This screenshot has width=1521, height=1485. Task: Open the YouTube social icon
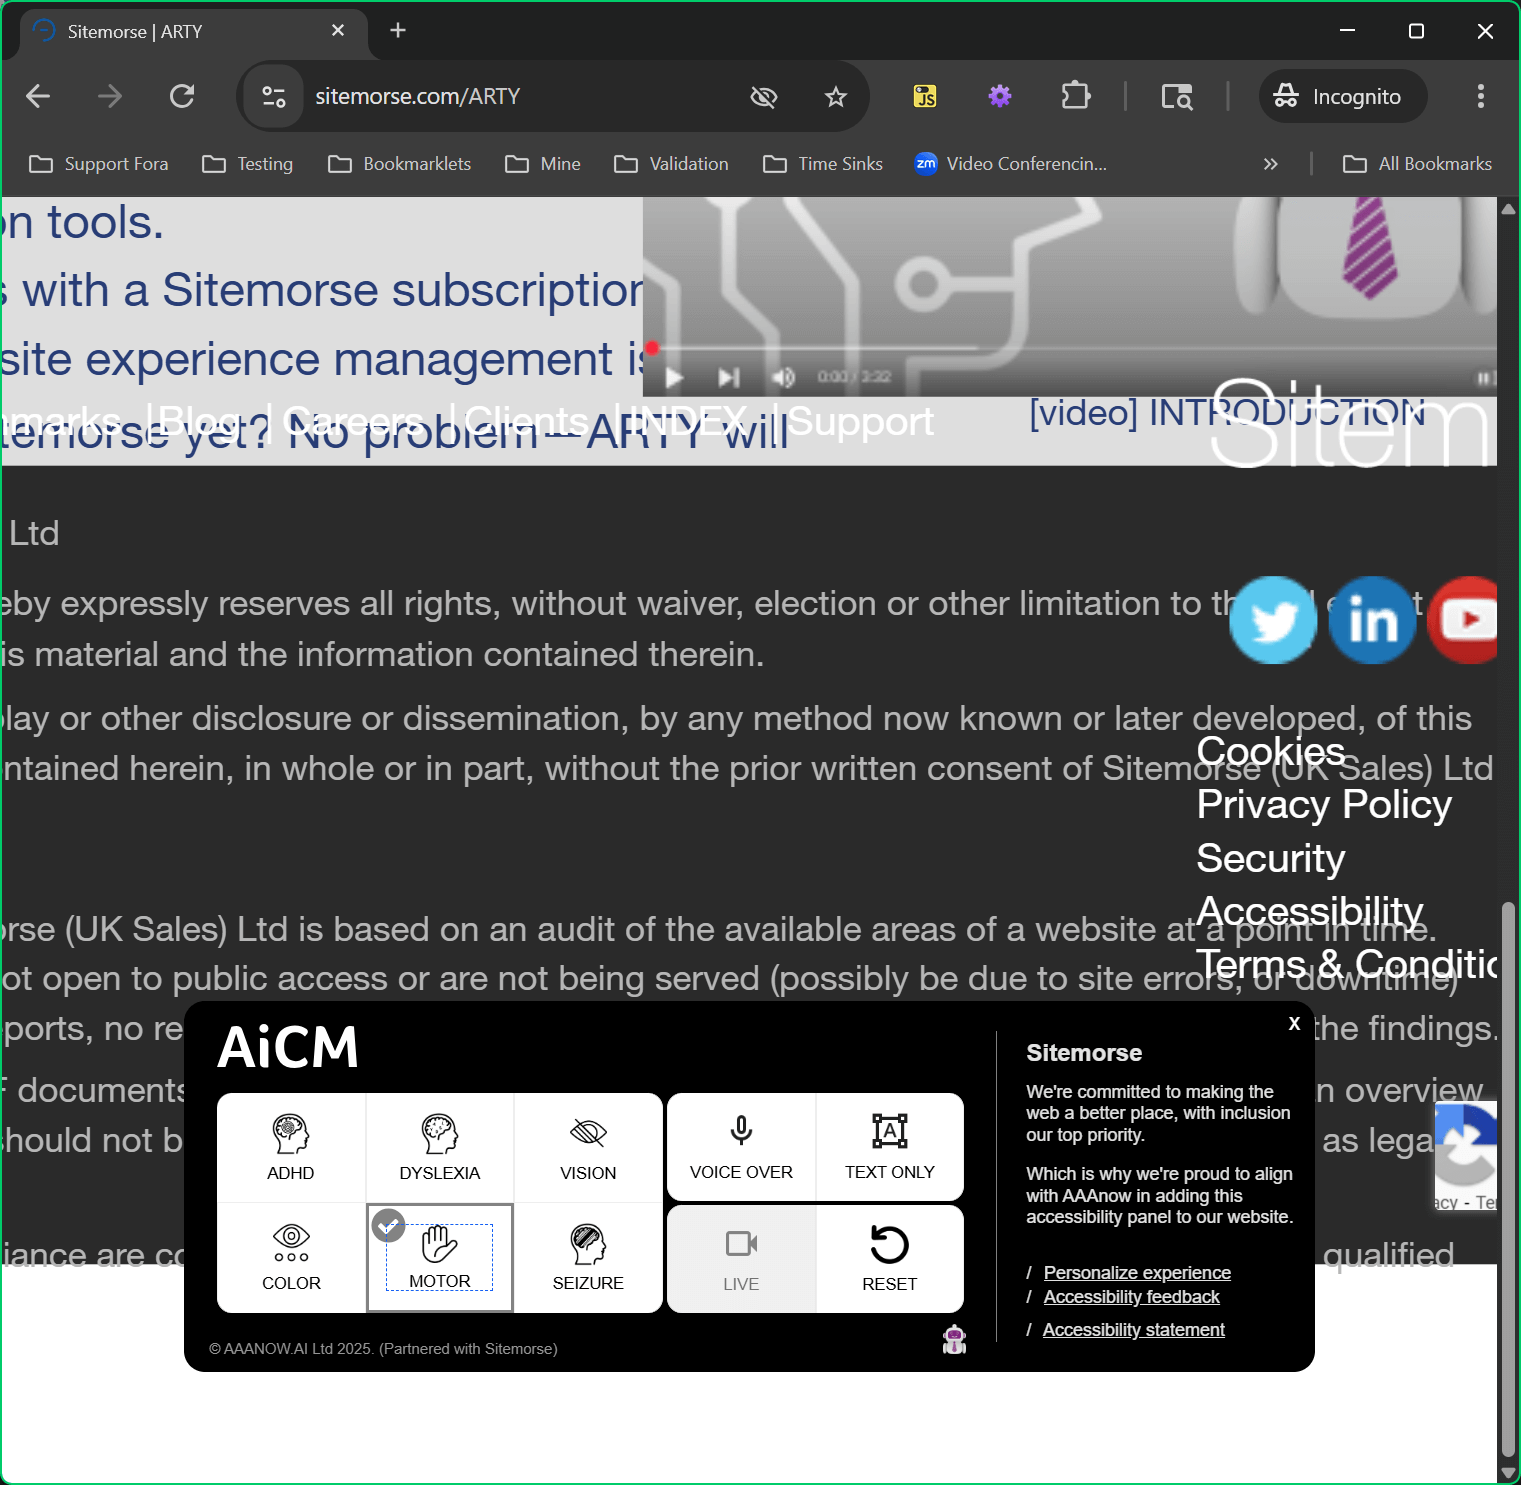pyautogui.click(x=1463, y=620)
